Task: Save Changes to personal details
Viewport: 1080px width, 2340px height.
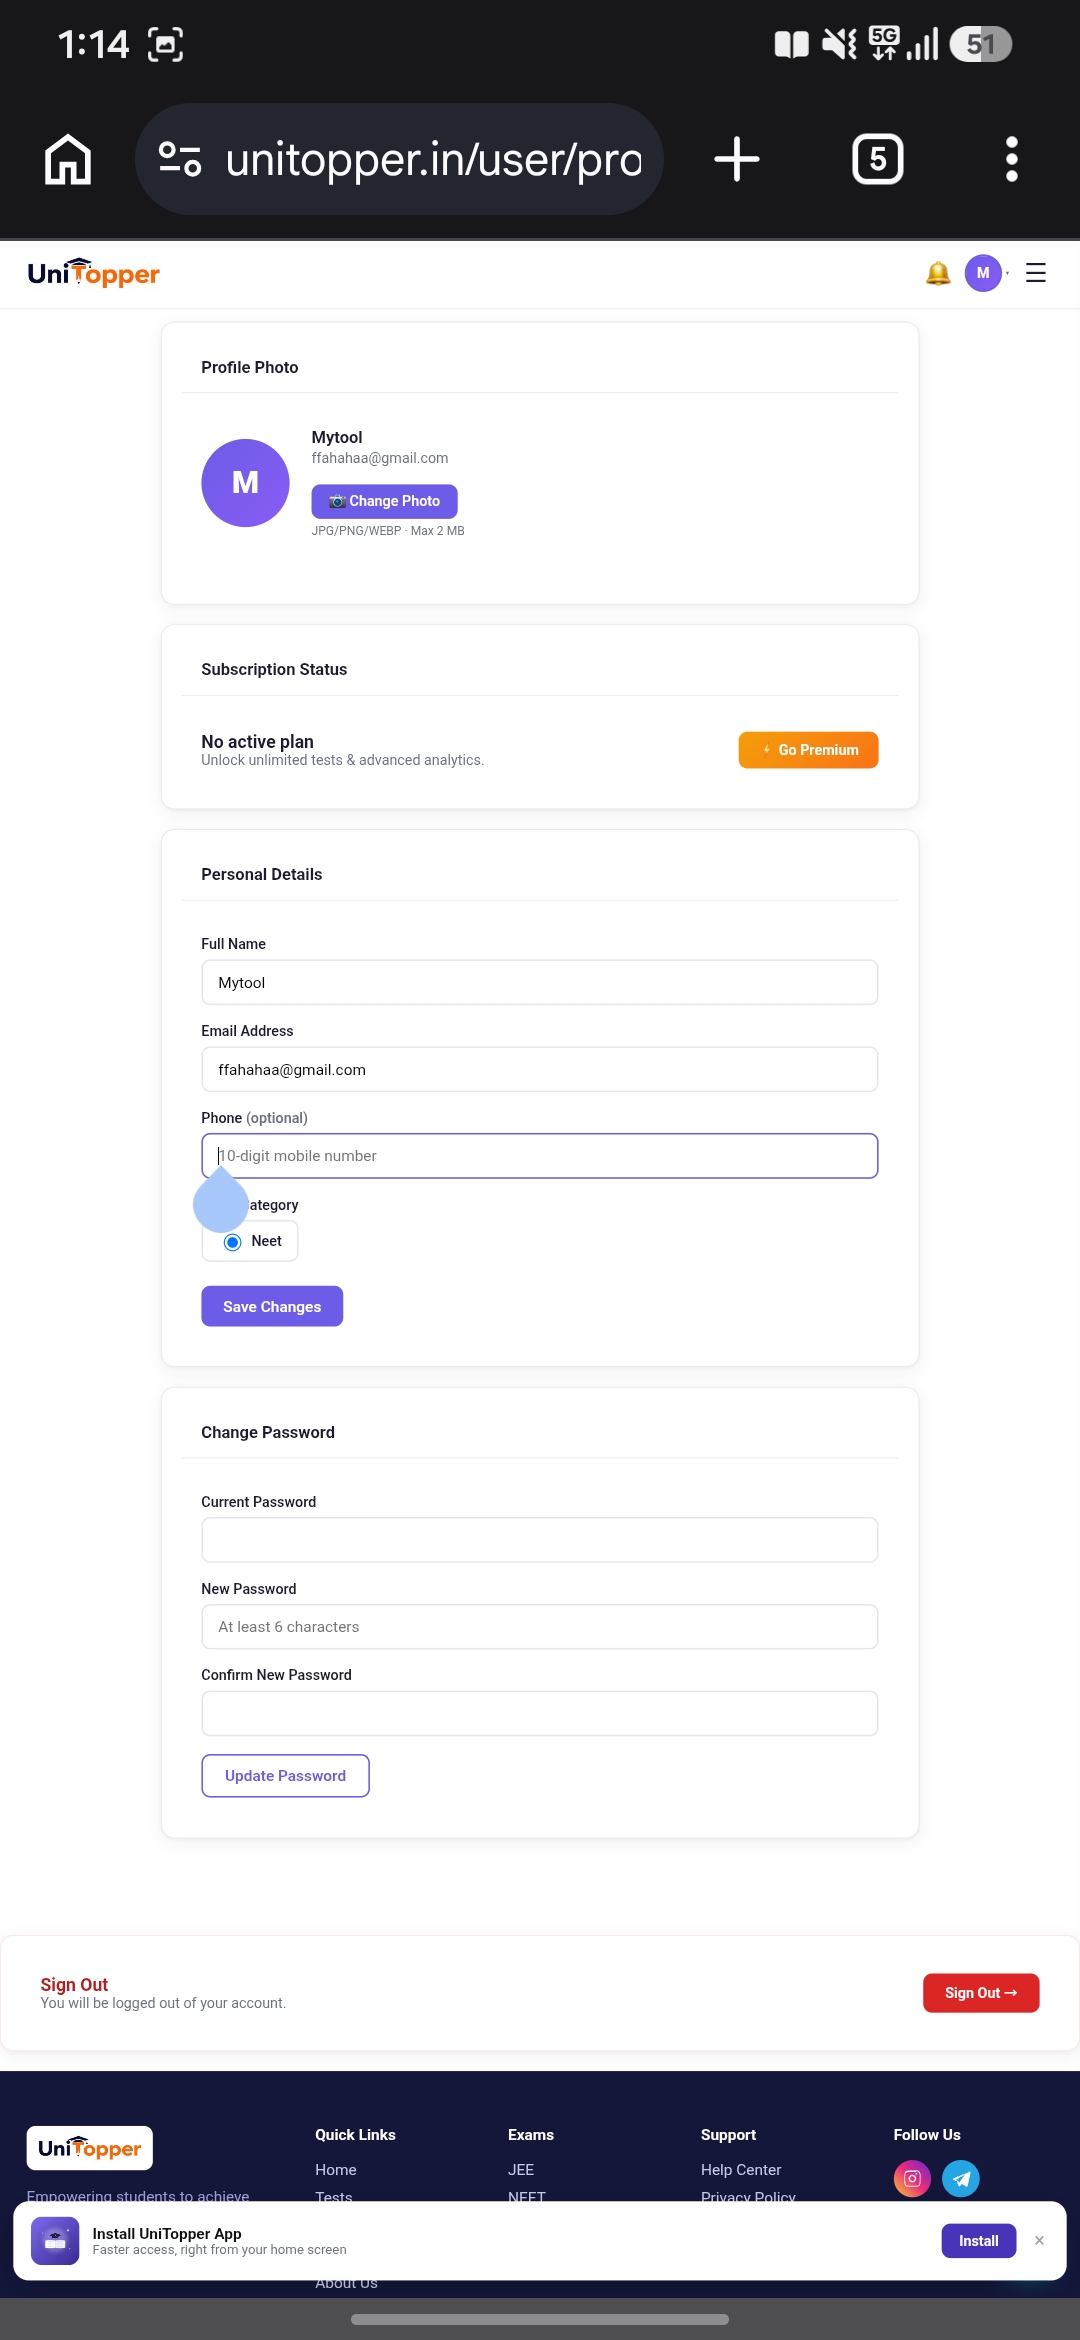Action: [272, 1306]
